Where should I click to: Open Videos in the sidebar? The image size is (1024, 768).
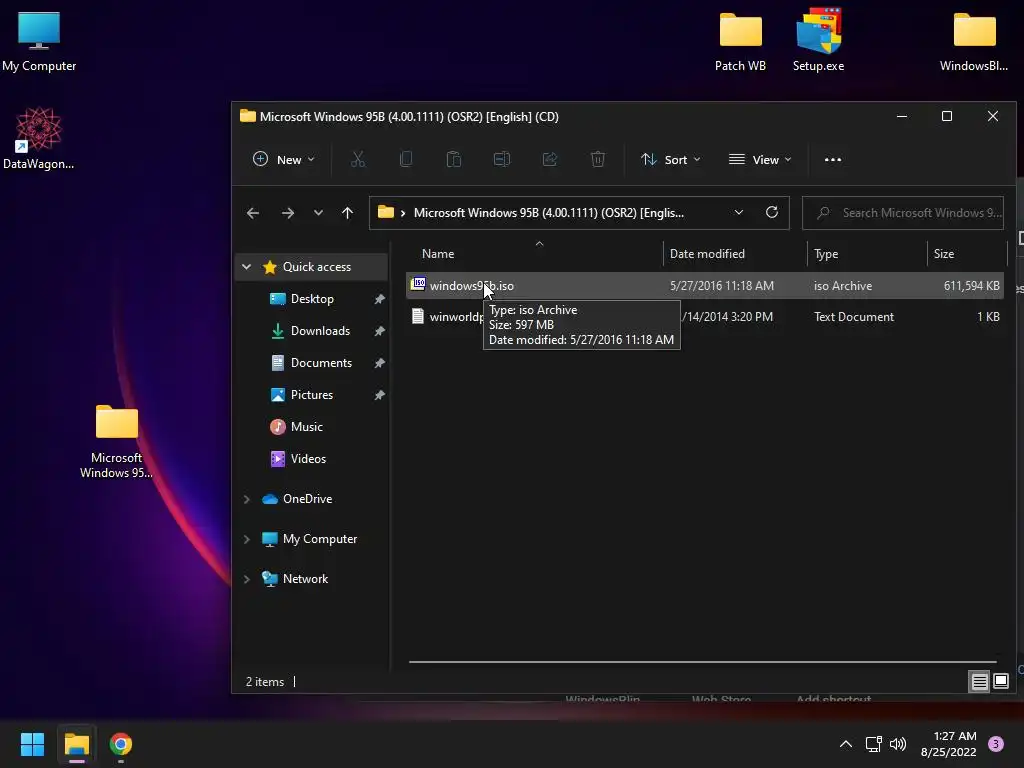308,459
